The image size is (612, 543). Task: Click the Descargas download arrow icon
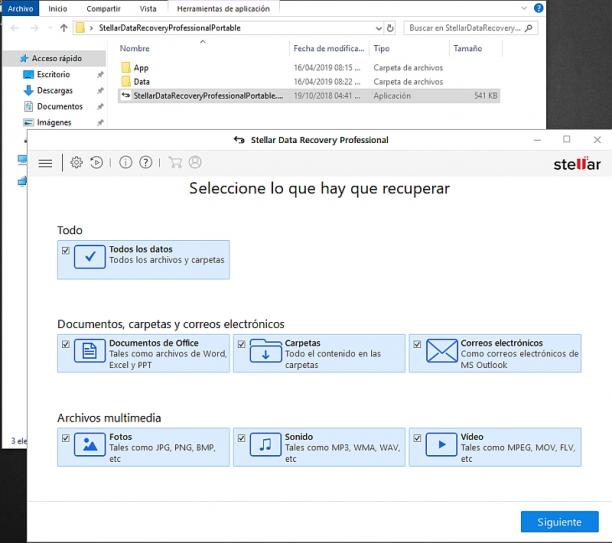28,91
